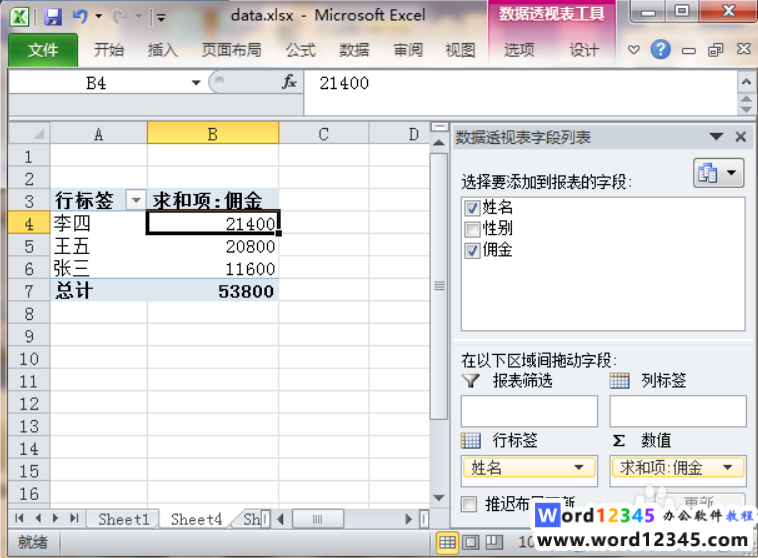Select cell containing 李四
This screenshot has height=558, width=758.
(98, 223)
